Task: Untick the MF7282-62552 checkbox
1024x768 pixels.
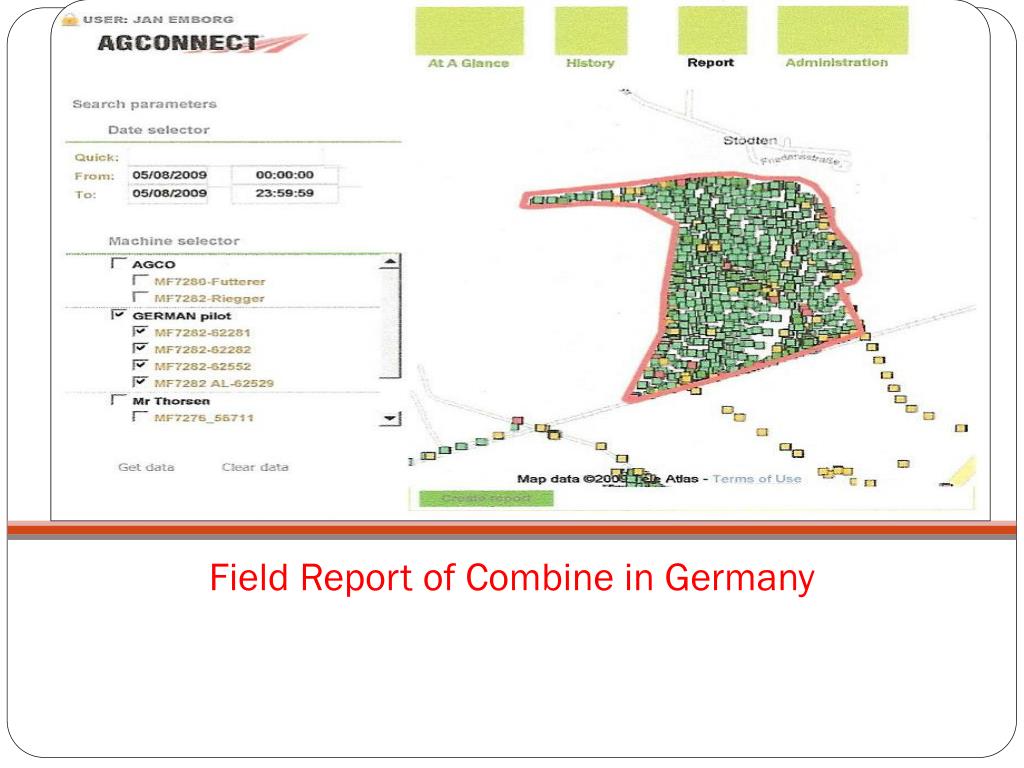Action: click(x=139, y=366)
